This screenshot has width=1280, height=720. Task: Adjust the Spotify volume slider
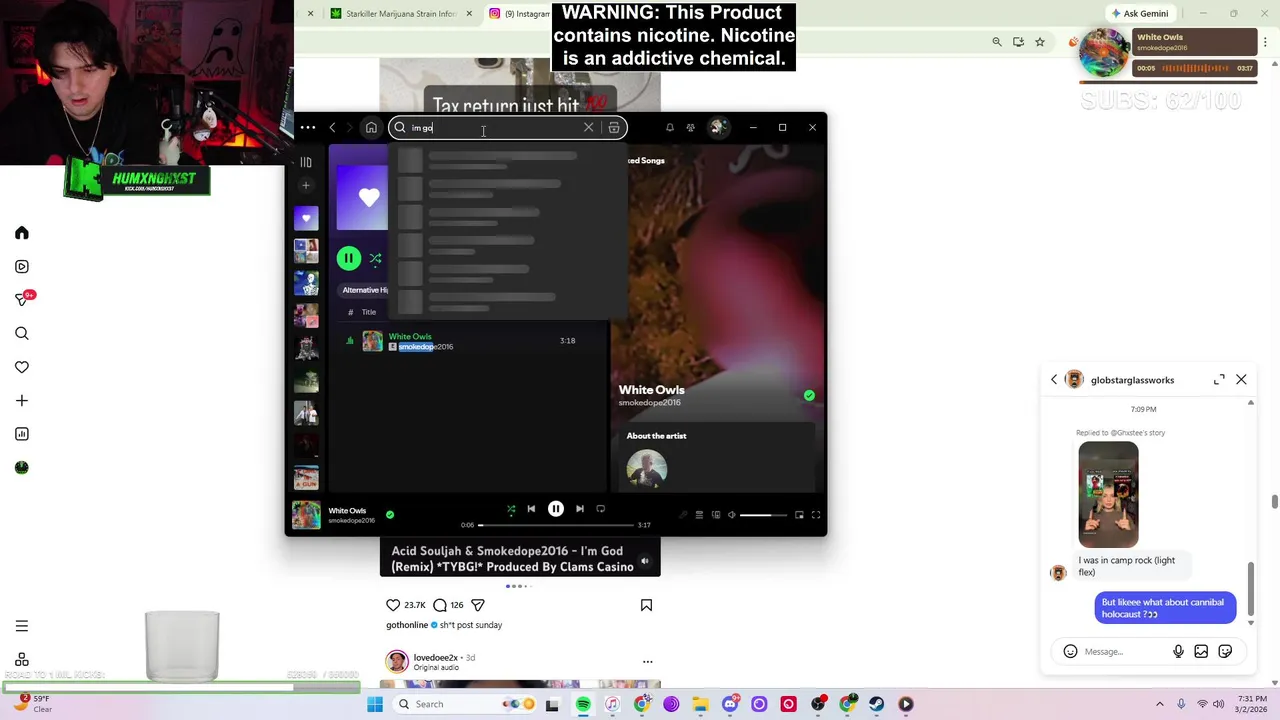click(x=762, y=515)
